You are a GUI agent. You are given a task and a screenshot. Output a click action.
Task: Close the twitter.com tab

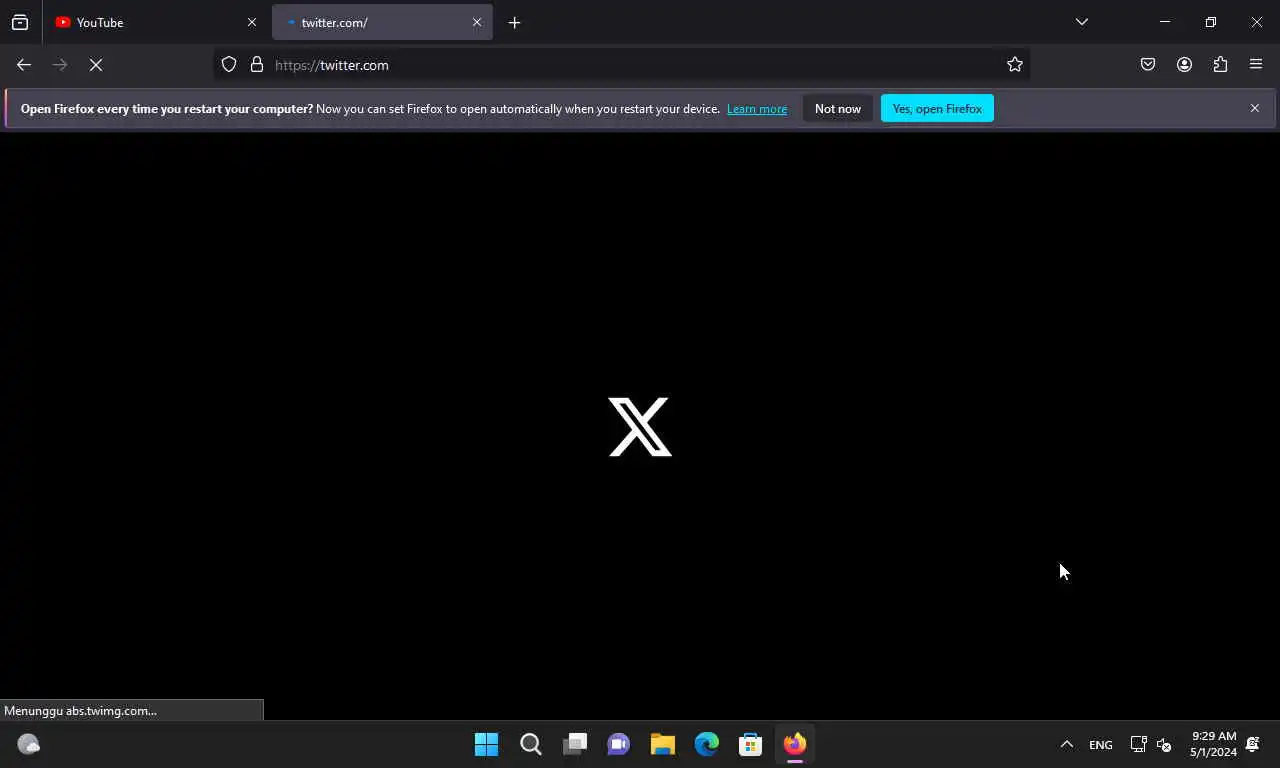[477, 22]
